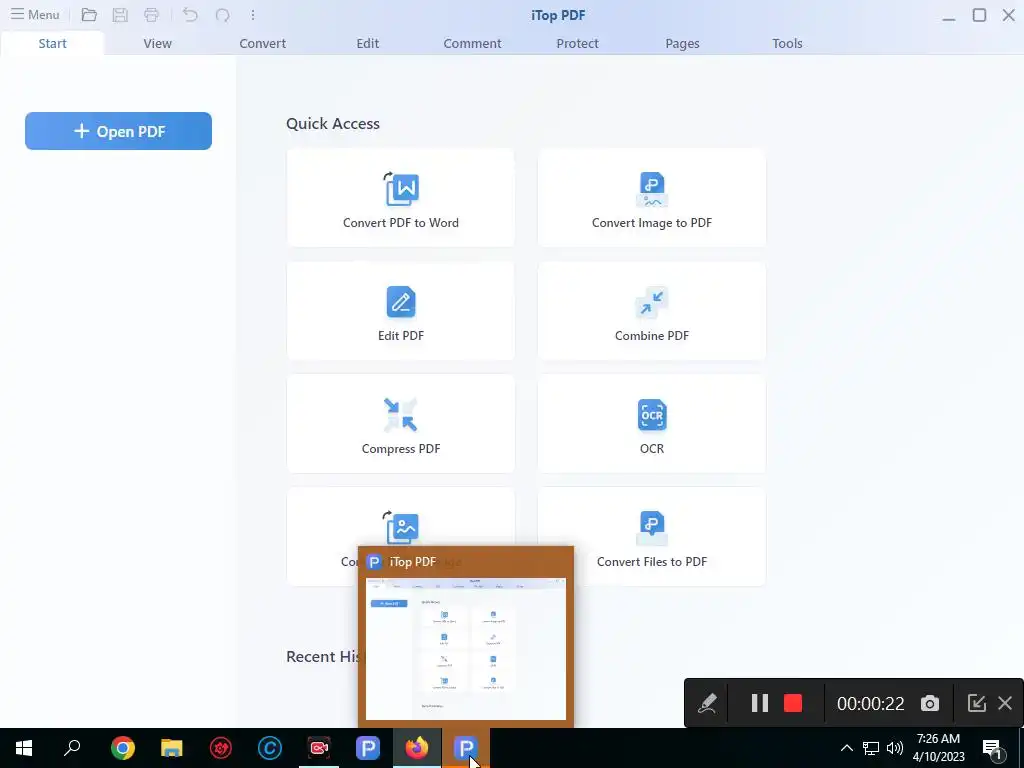The height and width of the screenshot is (768, 1024).
Task: Close the recording control bar
Action: pos(1005,703)
